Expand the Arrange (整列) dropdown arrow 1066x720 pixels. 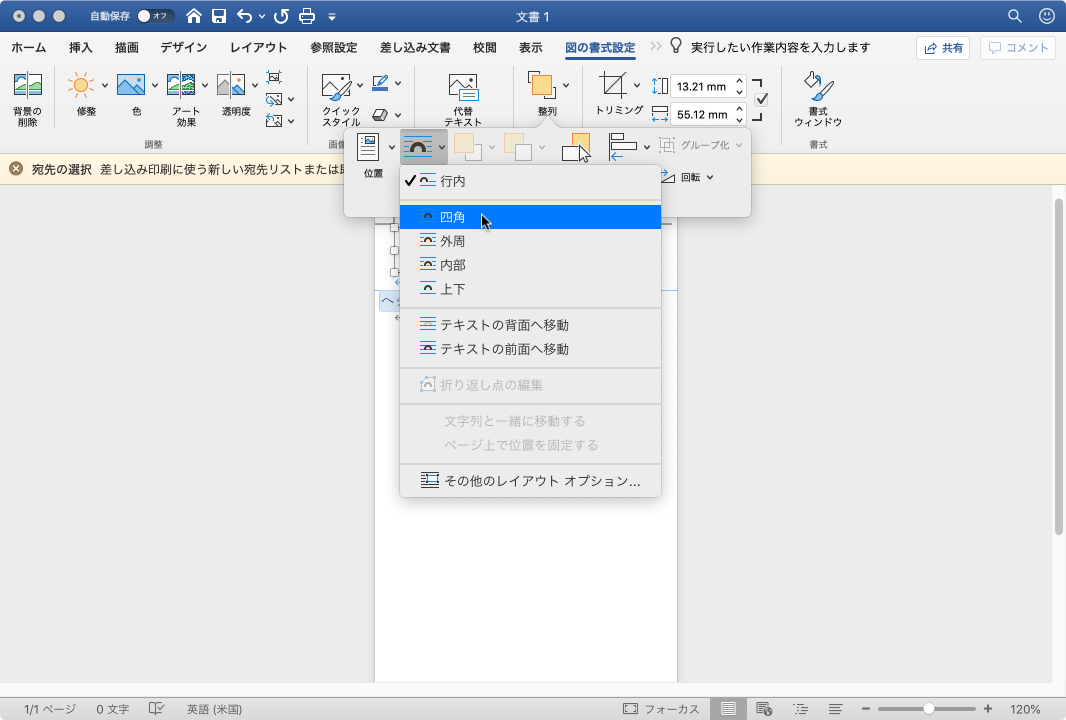pyautogui.click(x=566, y=86)
